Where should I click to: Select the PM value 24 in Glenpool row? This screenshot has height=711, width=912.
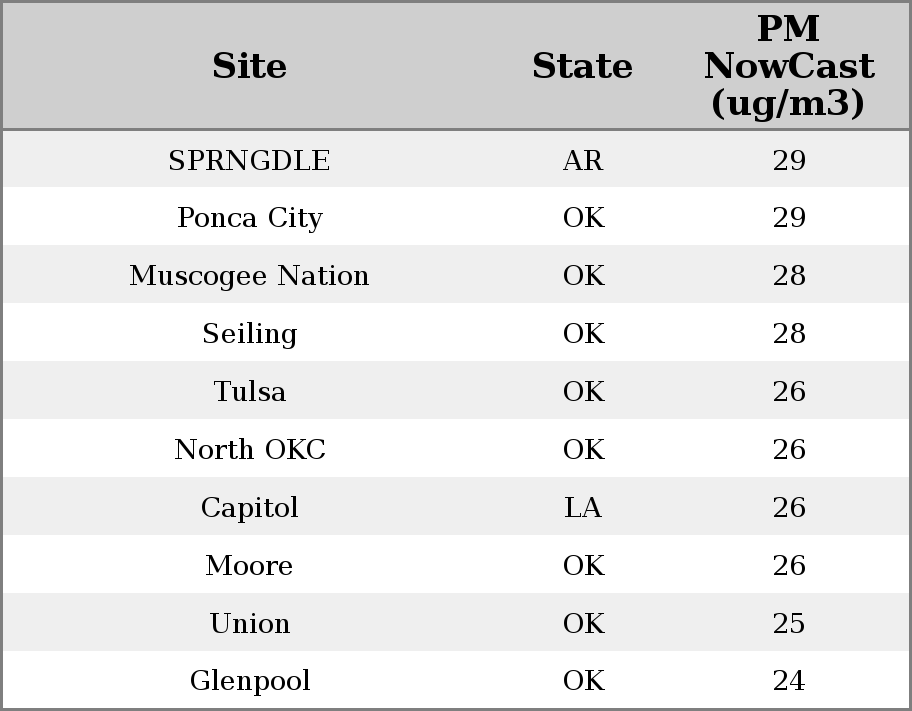[x=789, y=681]
